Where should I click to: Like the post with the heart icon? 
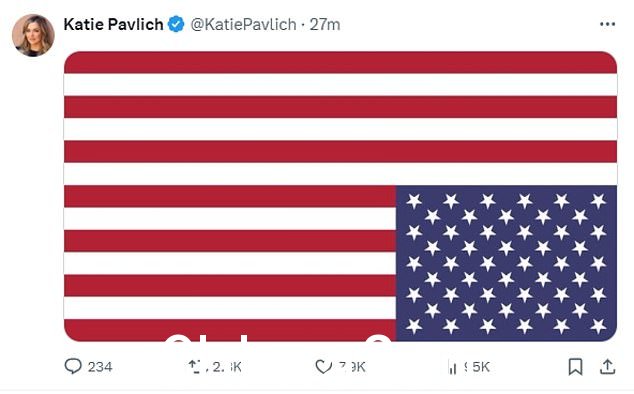pyautogui.click(x=323, y=367)
